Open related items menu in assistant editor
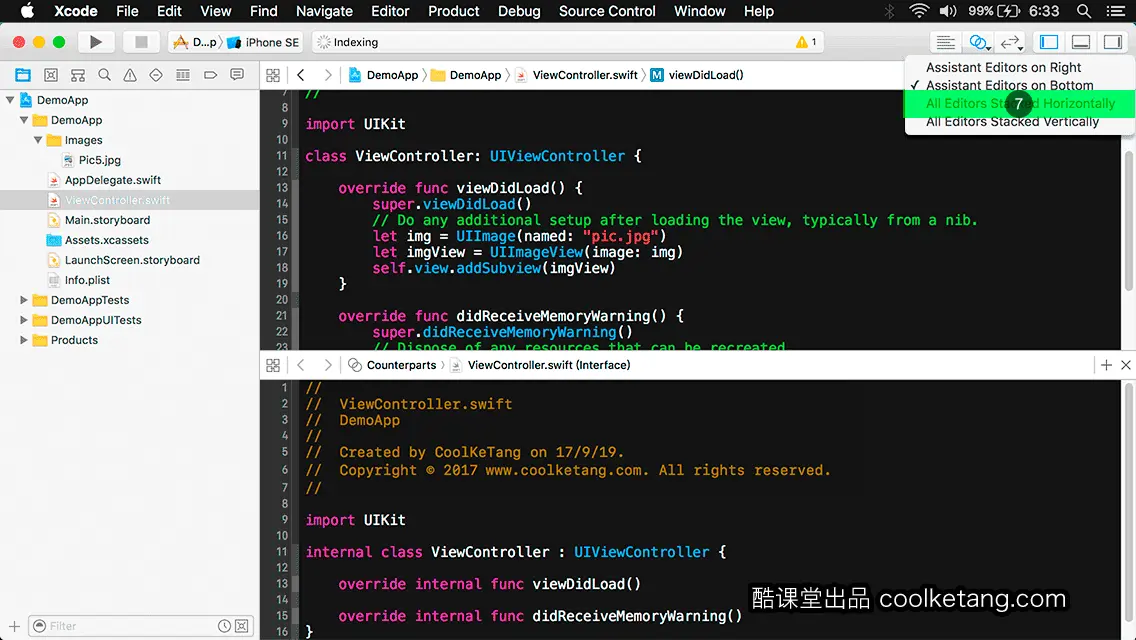1136x640 pixels. pyautogui.click(x=273, y=365)
